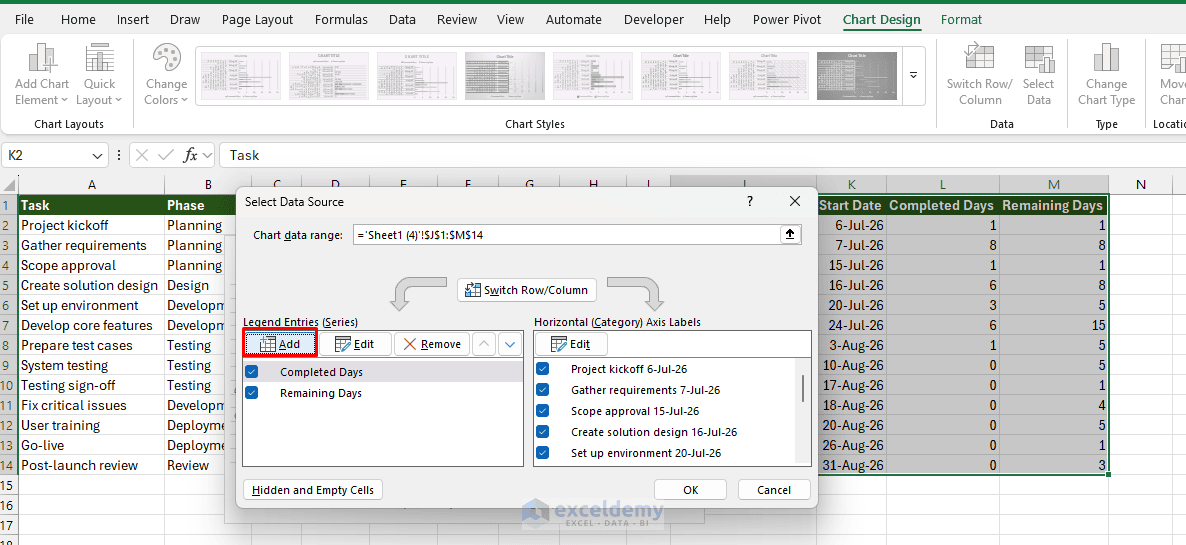1186x545 pixels.
Task: Click the three-dot formula bar handle
Action: point(119,155)
